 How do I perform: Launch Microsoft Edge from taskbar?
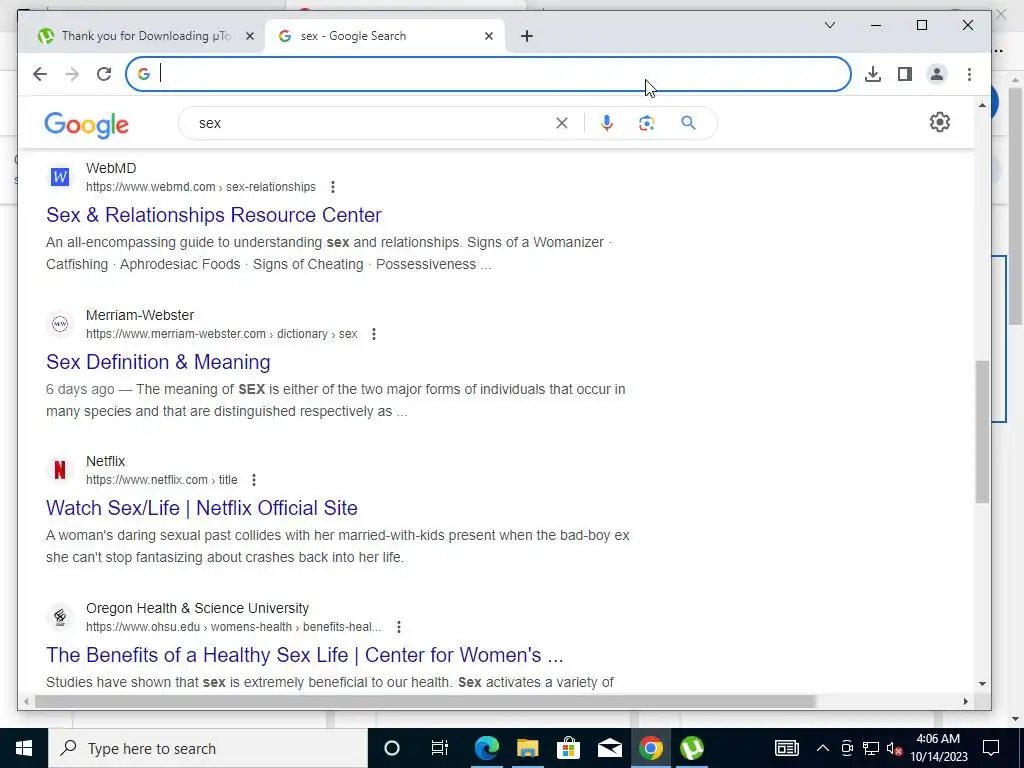point(487,748)
